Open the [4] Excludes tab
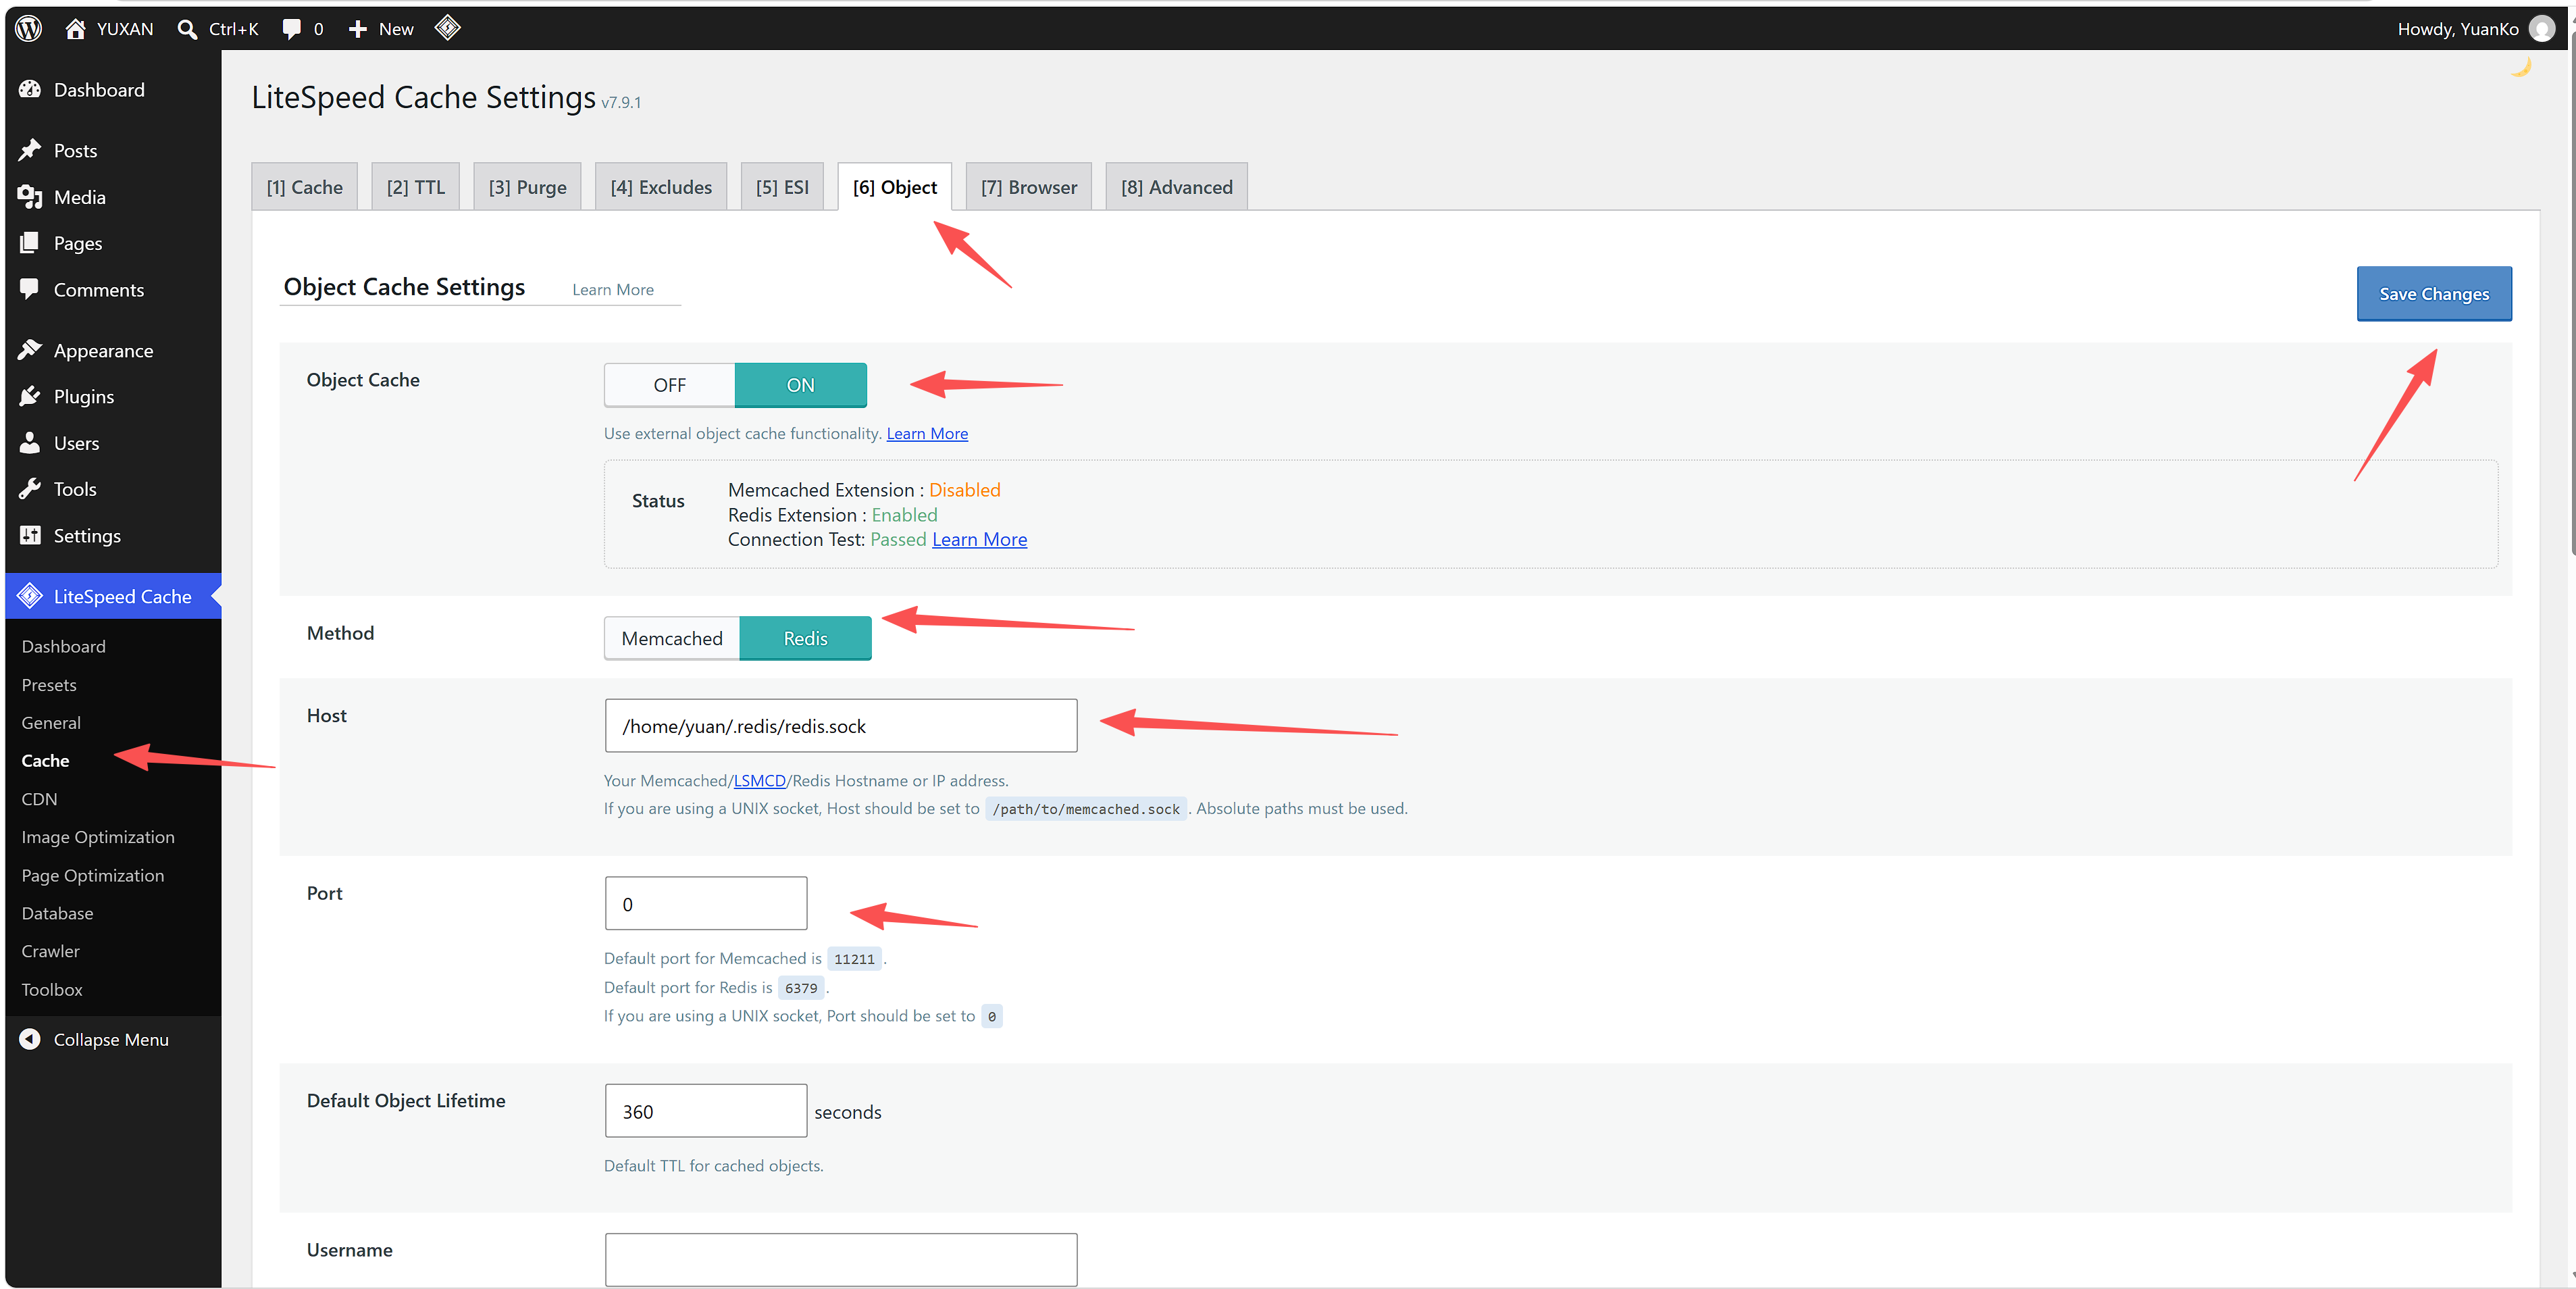Screen dimensions: 2576x1289 click(x=661, y=187)
